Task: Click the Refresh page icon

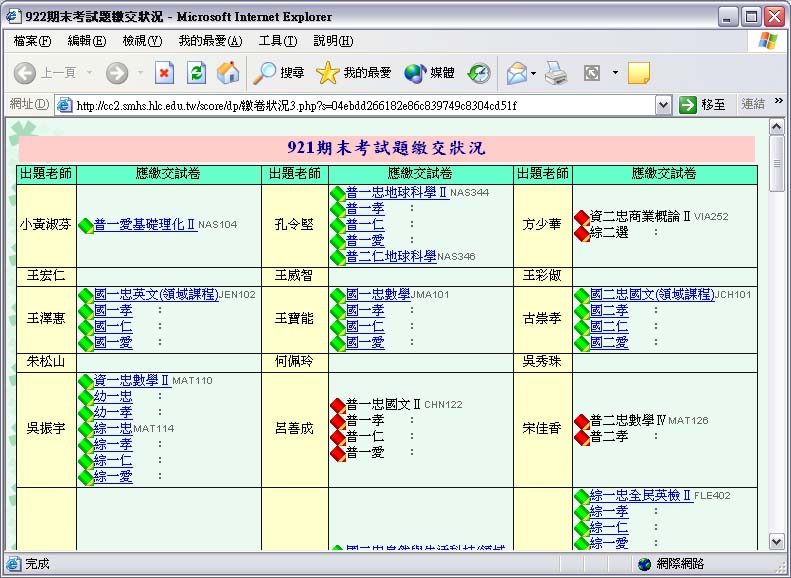Action: (197, 72)
